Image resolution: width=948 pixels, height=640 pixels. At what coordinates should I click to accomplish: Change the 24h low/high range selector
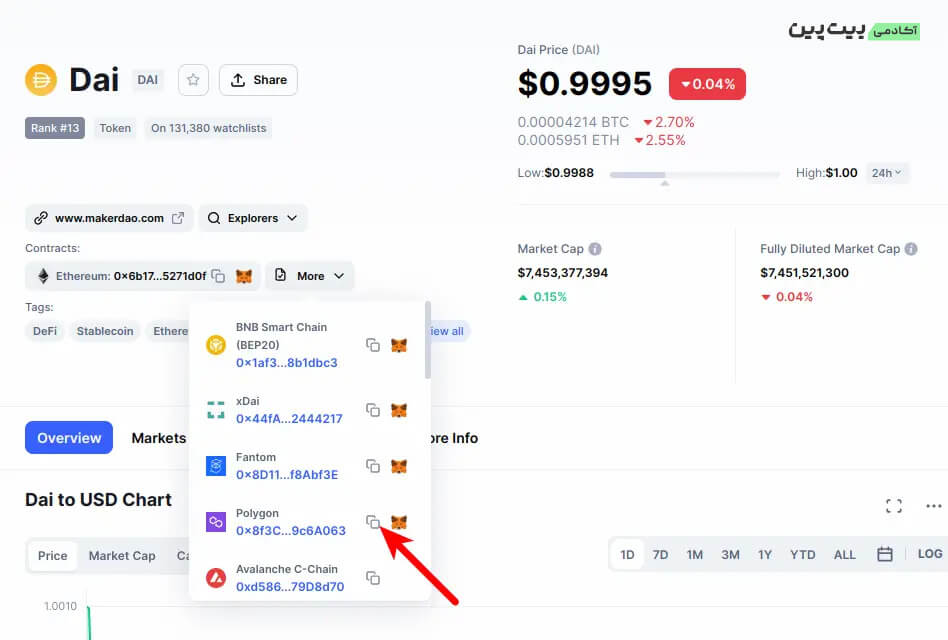(x=887, y=173)
